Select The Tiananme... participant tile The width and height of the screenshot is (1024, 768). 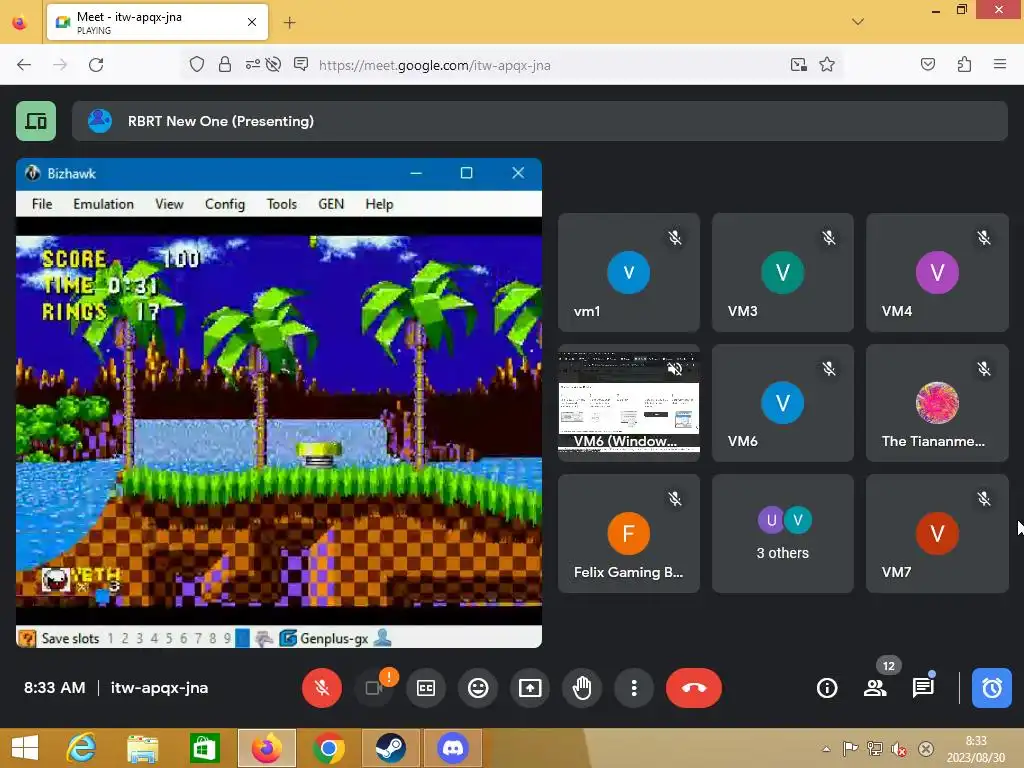(937, 402)
